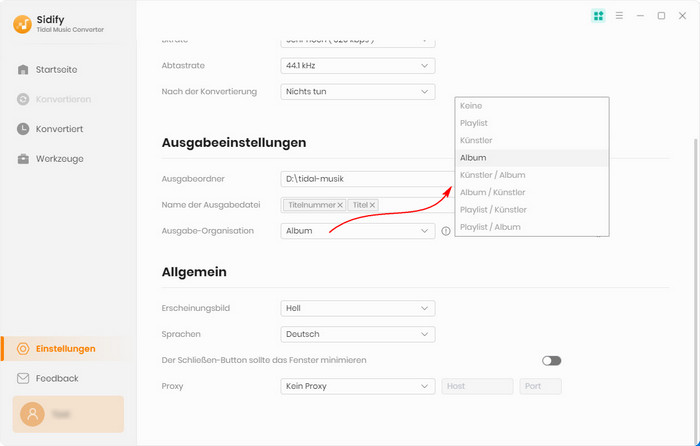This screenshot has height=446, width=700.
Task: Click the user account avatar
Action: 32,414
